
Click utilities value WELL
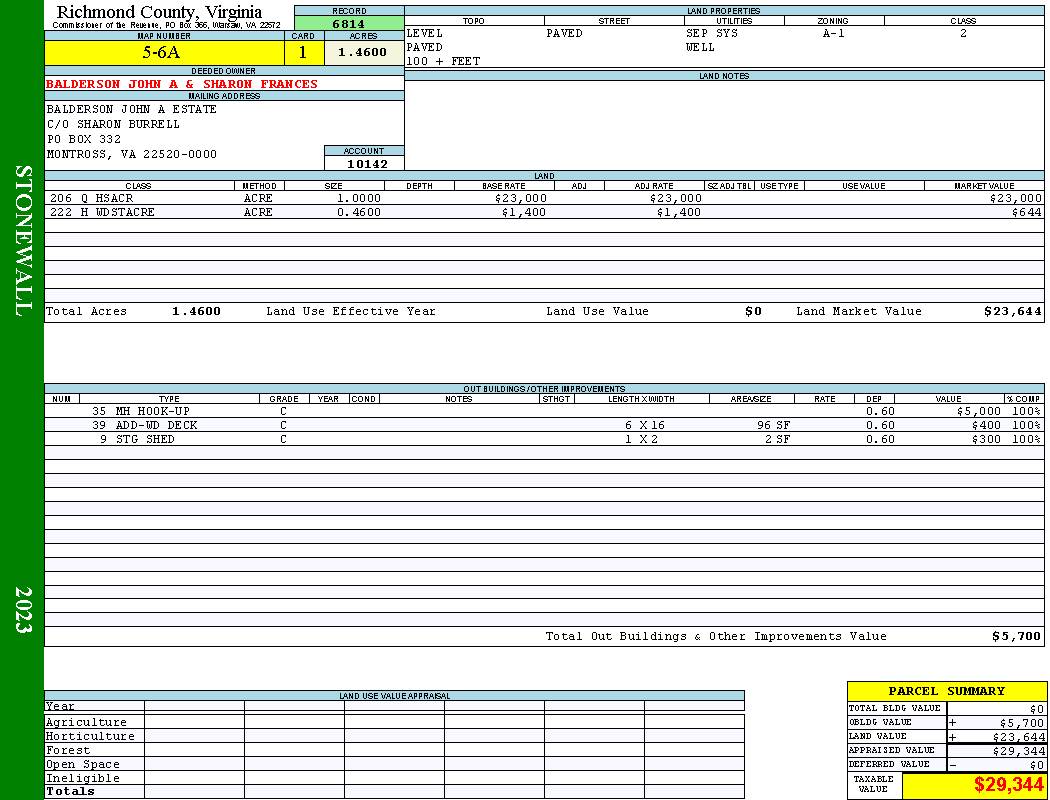click(x=700, y=47)
